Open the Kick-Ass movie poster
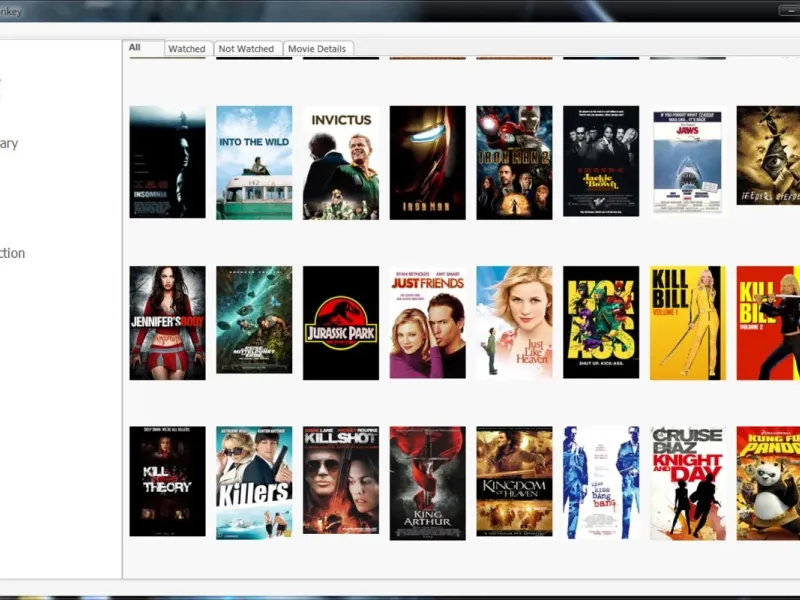The image size is (800, 600). pos(601,323)
